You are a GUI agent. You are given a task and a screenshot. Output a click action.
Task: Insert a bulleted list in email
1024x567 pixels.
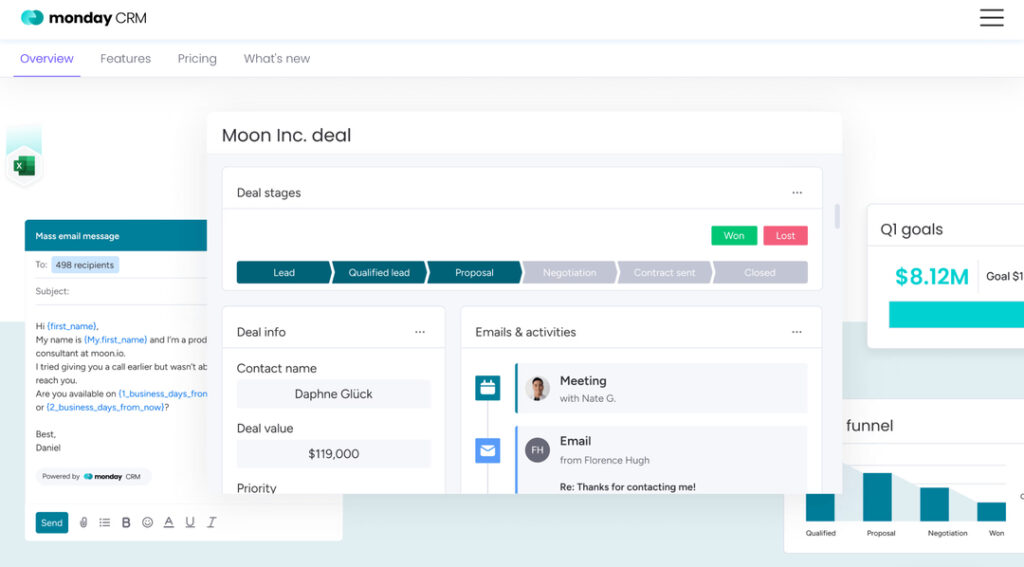pos(104,523)
